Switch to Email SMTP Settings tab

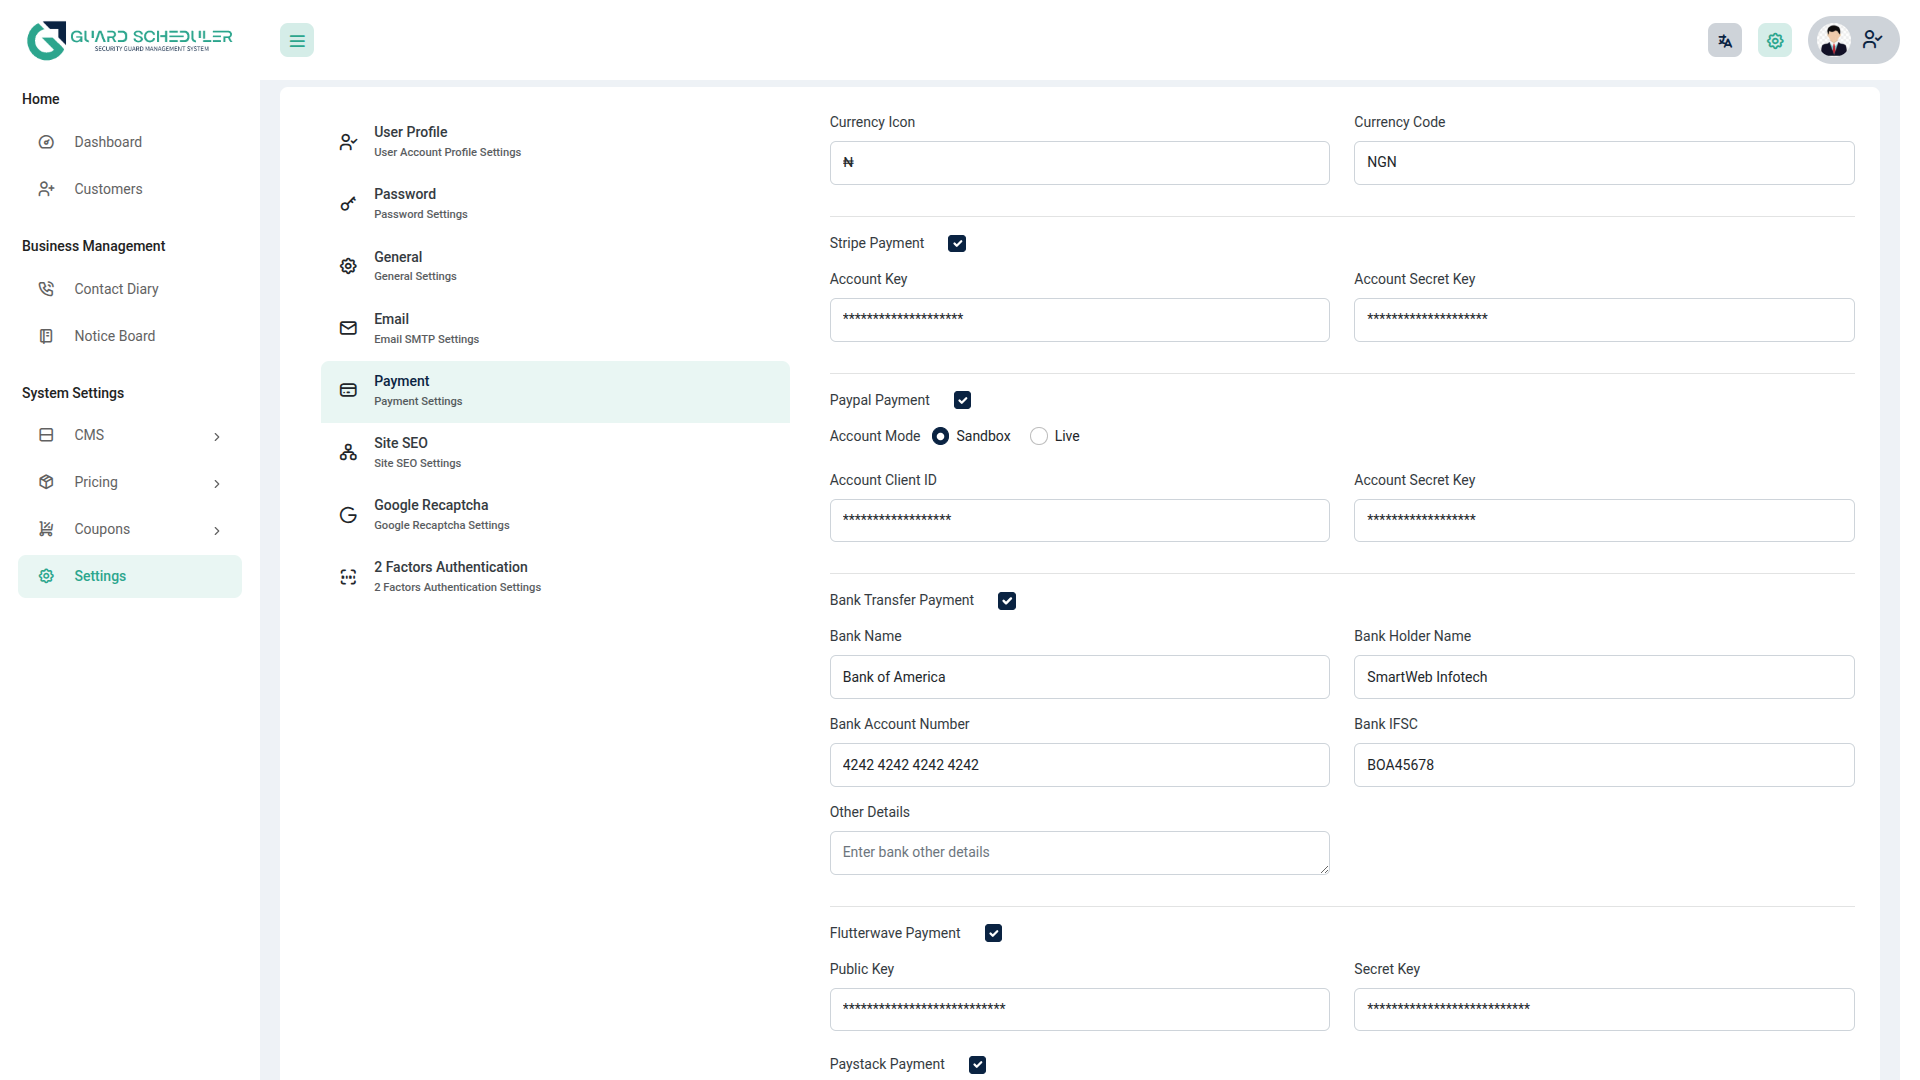point(426,328)
